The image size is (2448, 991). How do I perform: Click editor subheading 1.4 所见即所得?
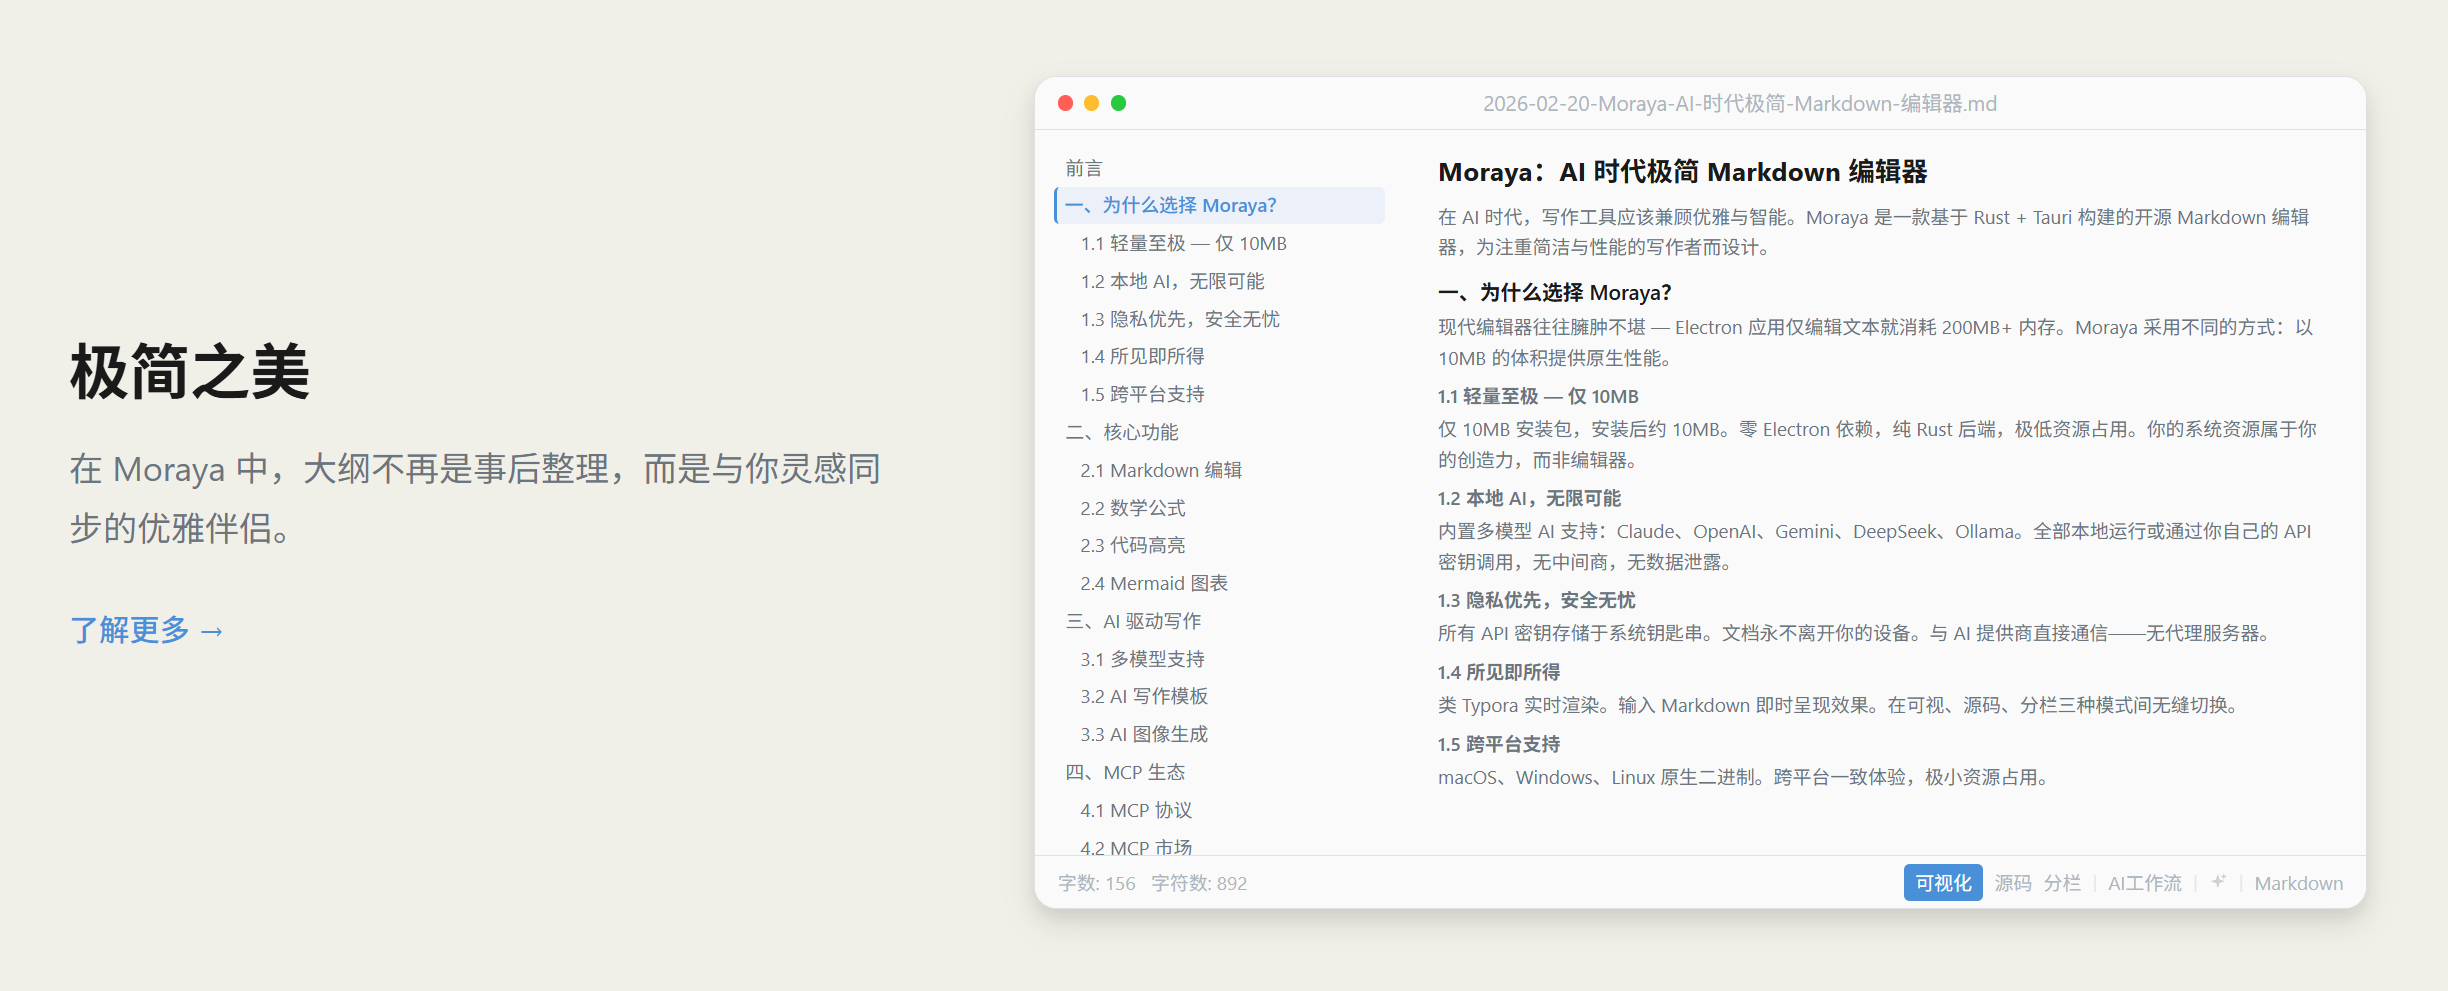(1499, 672)
